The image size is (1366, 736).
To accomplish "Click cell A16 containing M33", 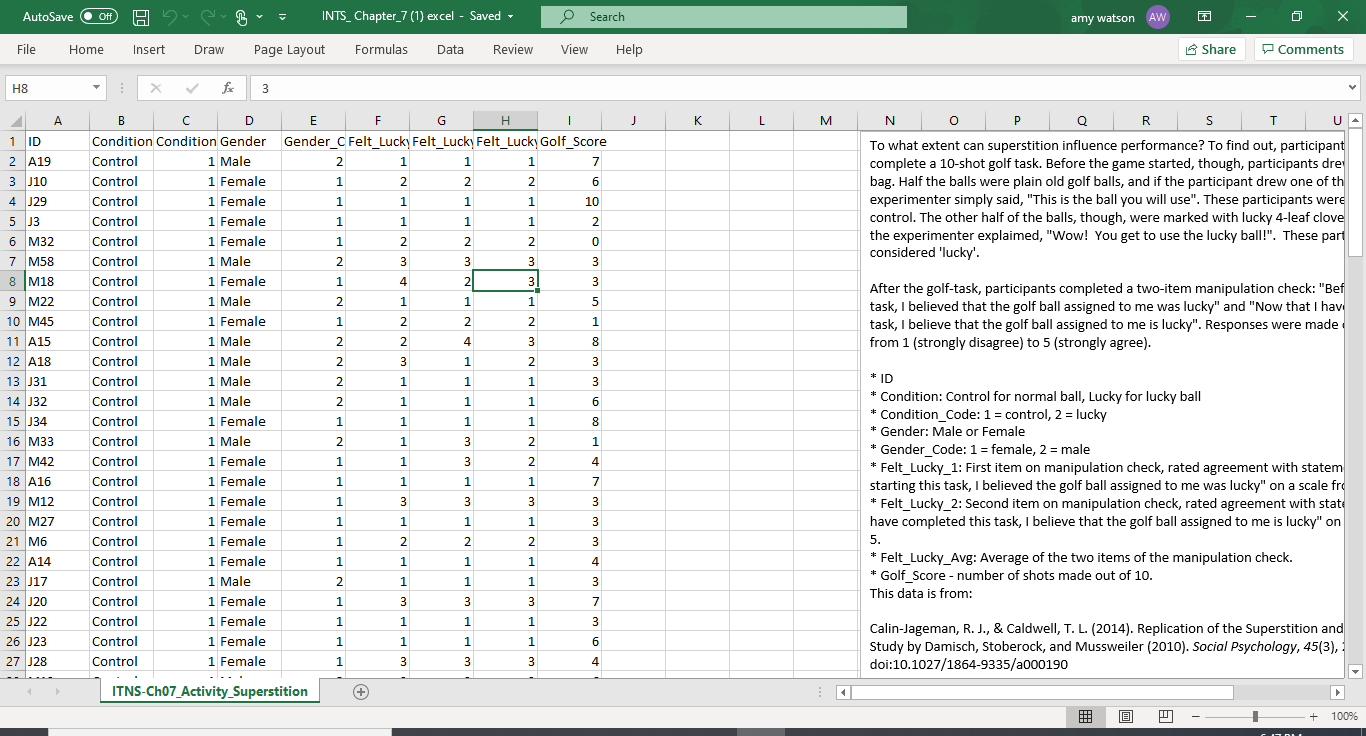I will 57,441.
